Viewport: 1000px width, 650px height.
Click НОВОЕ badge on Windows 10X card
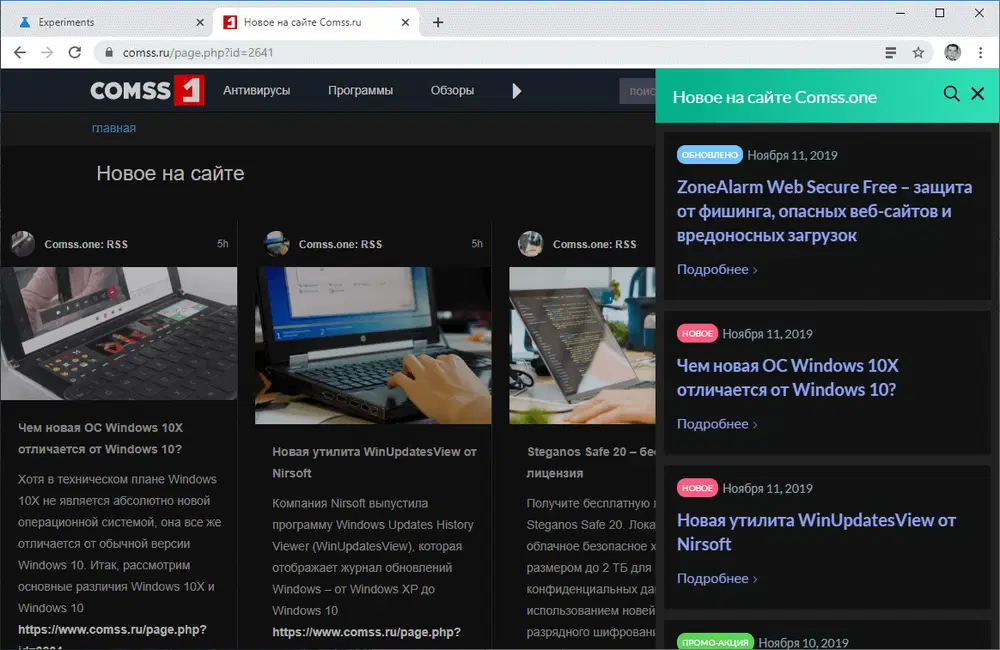click(697, 333)
